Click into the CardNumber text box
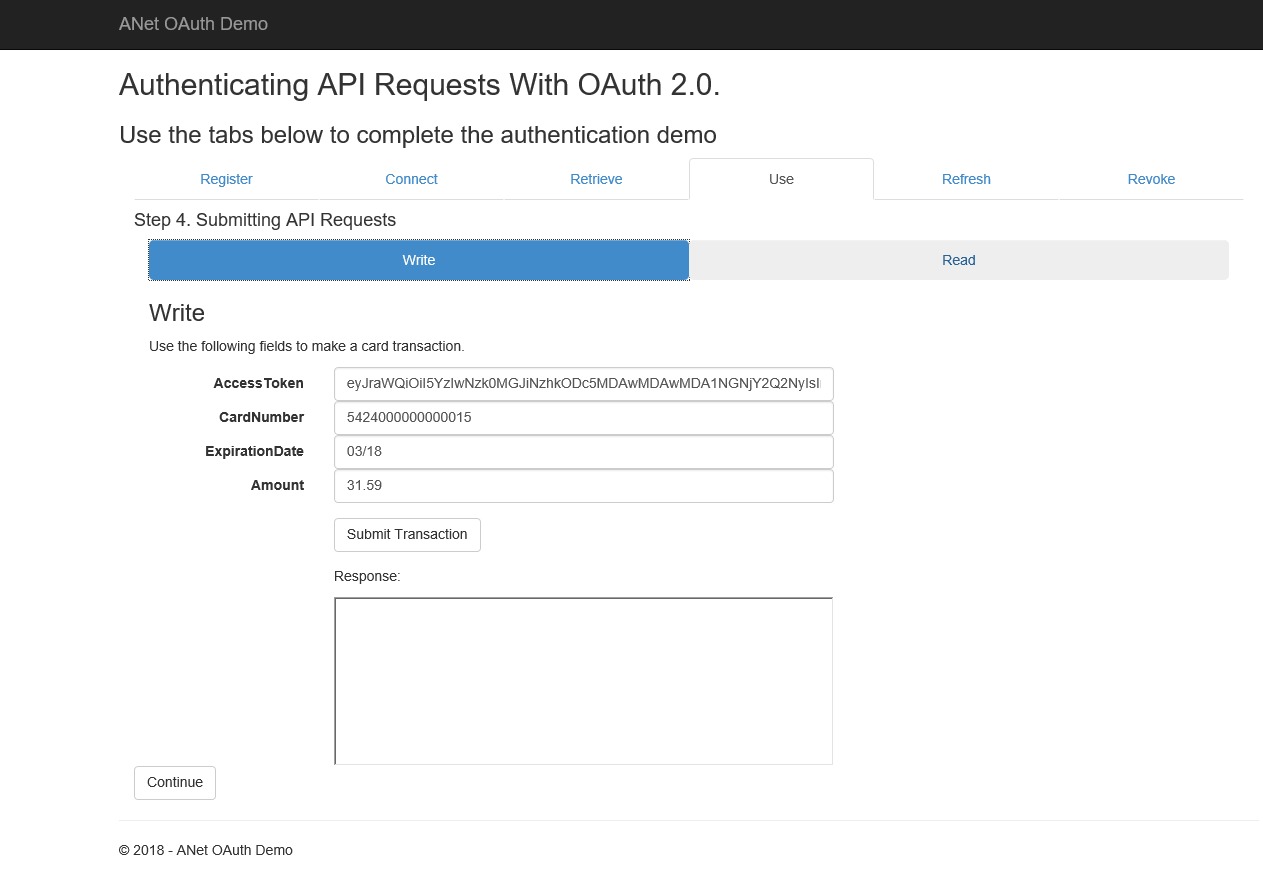 point(583,418)
